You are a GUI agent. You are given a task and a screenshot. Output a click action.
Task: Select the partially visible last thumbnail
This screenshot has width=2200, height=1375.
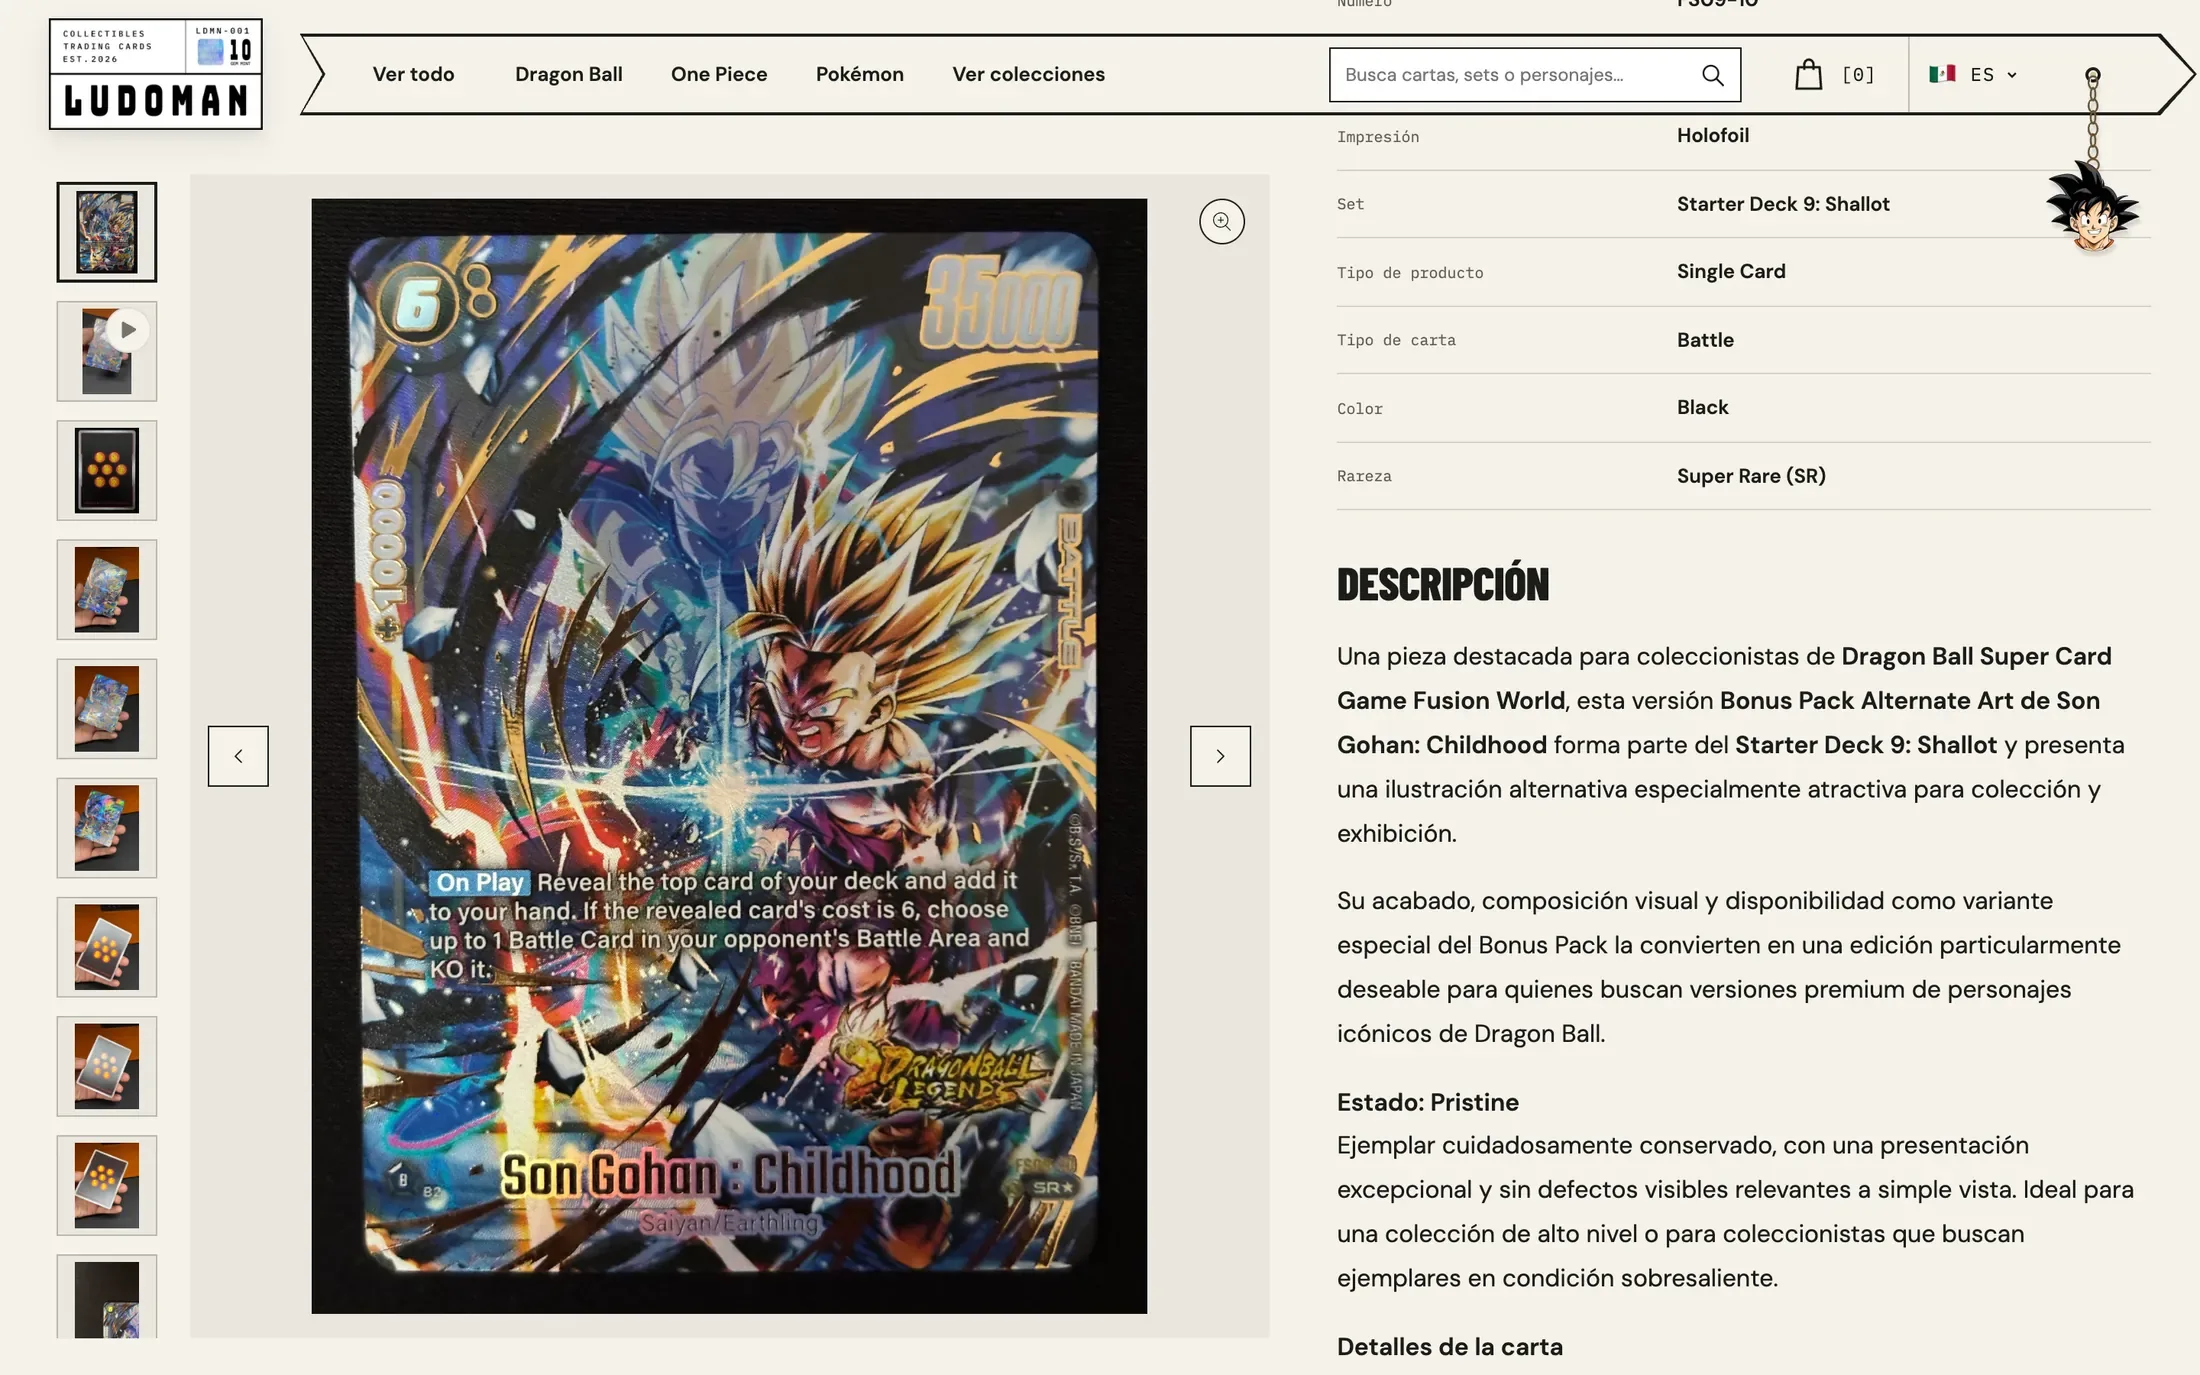pos(107,1297)
